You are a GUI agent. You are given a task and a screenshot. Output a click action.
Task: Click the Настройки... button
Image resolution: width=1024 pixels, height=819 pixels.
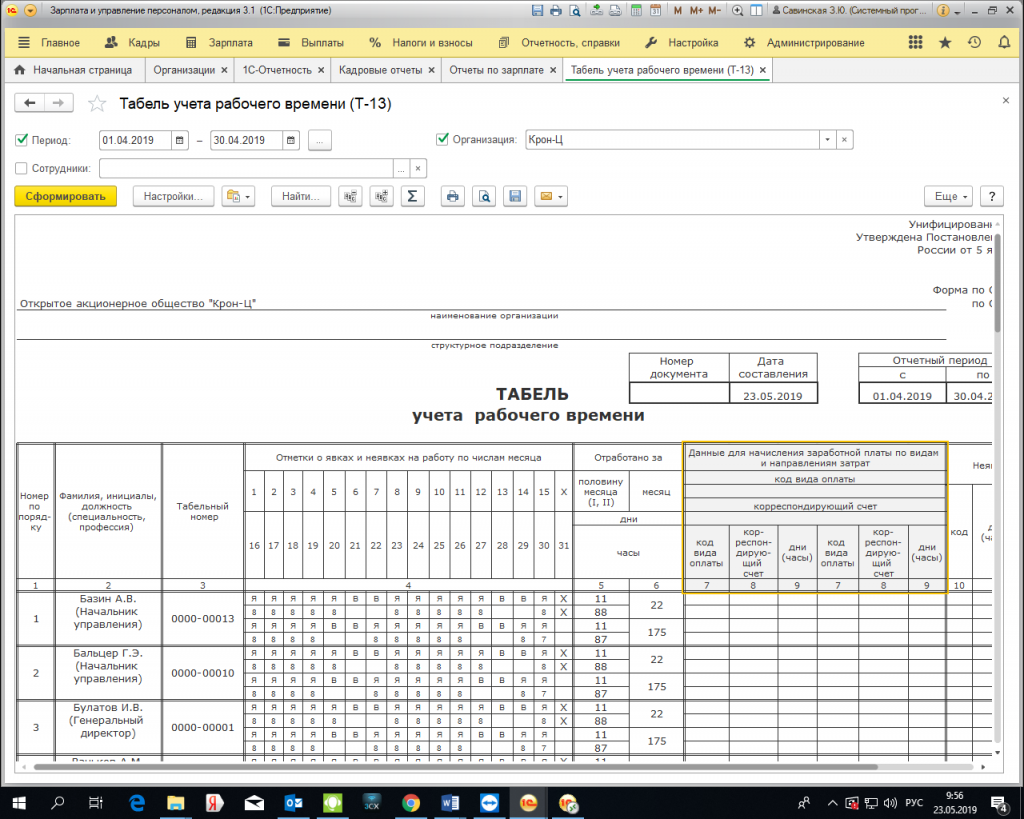[173, 197]
